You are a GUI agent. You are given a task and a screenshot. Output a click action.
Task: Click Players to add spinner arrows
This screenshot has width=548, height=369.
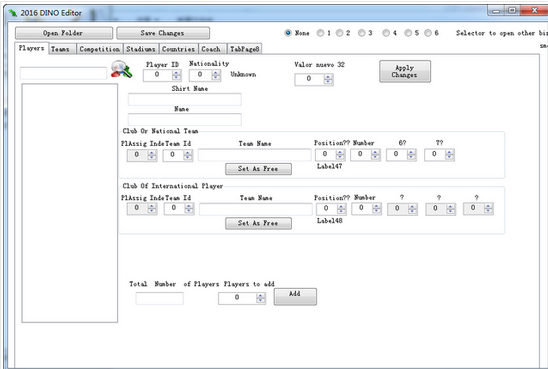click(260, 298)
